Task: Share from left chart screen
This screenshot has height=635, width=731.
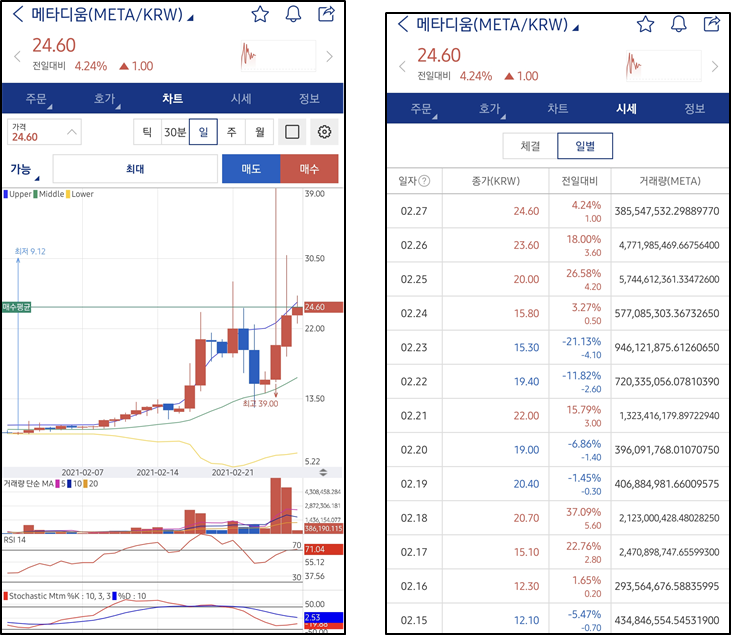Action: (326, 14)
